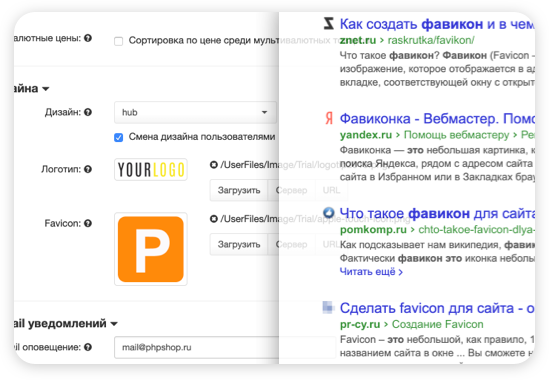Screen dimensions: 549x380
Task: Click Сервер button in logo row
Action: 291,190
